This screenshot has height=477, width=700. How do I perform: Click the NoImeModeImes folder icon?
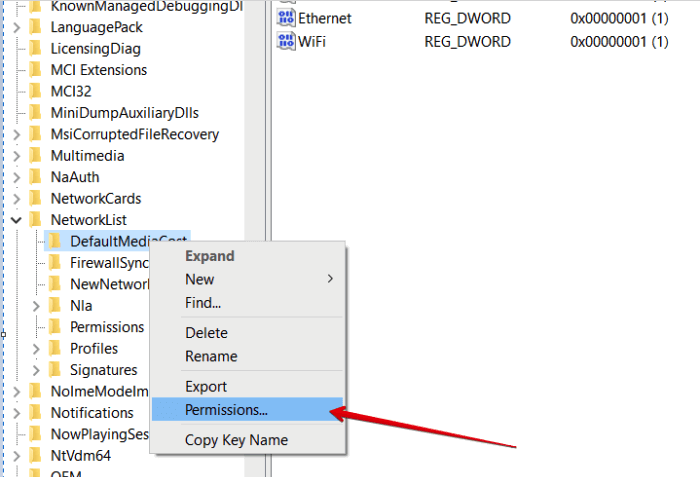point(35,391)
